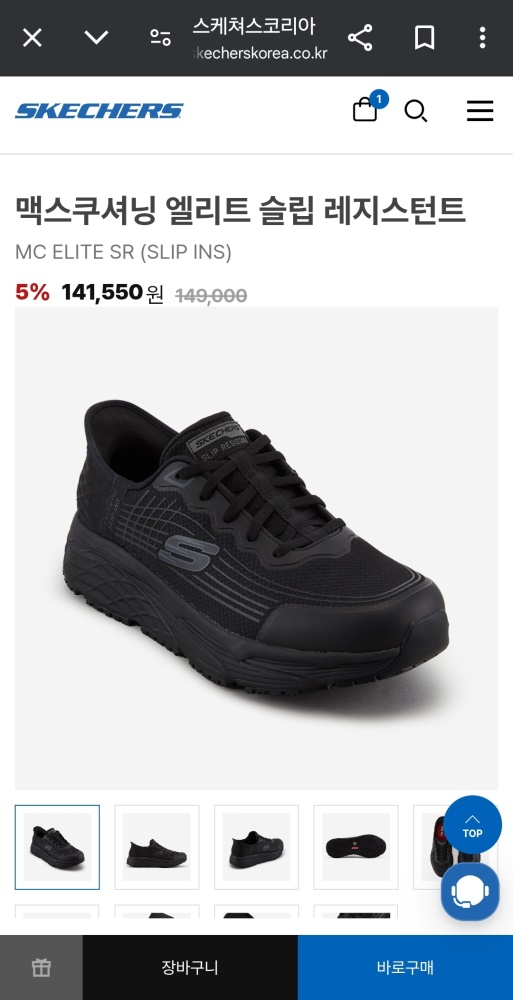This screenshot has height=1000, width=513.
Task: Close the in-app browser tab
Action: coord(32,38)
